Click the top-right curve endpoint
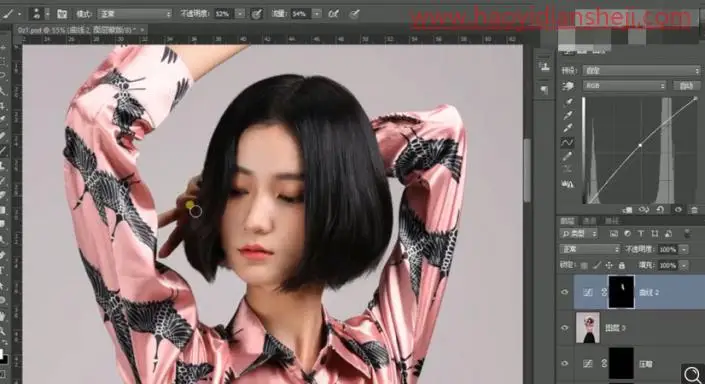Viewport: 705px width, 384px height. click(x=696, y=98)
